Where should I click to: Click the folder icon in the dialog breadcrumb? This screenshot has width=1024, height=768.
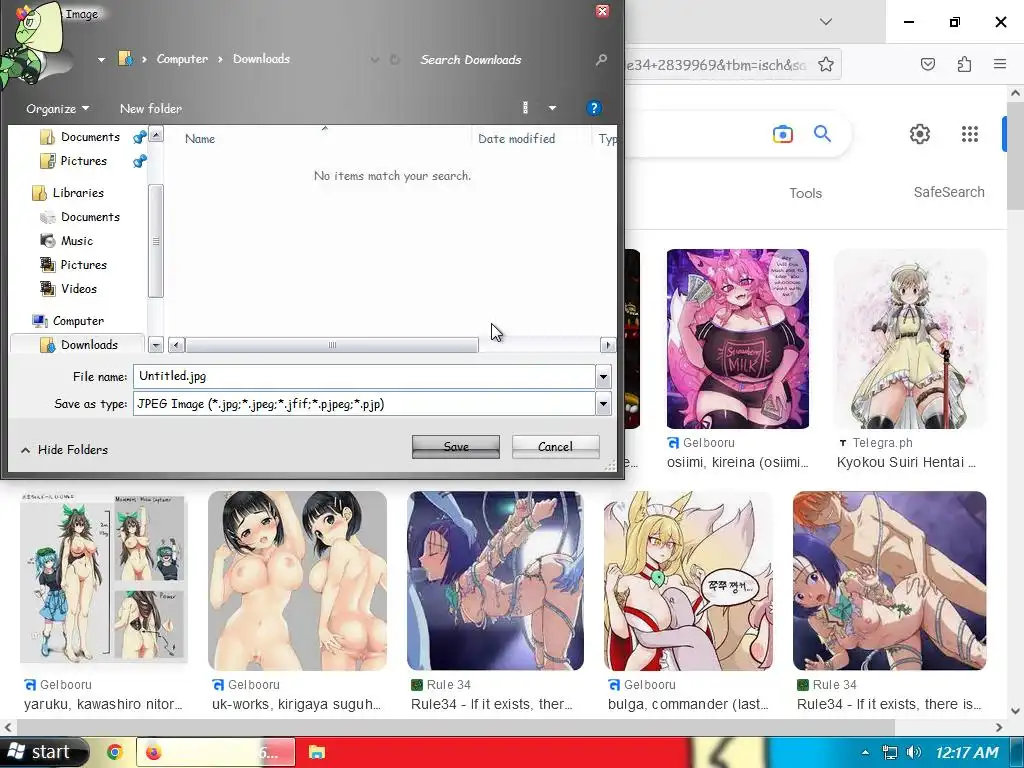(125, 59)
